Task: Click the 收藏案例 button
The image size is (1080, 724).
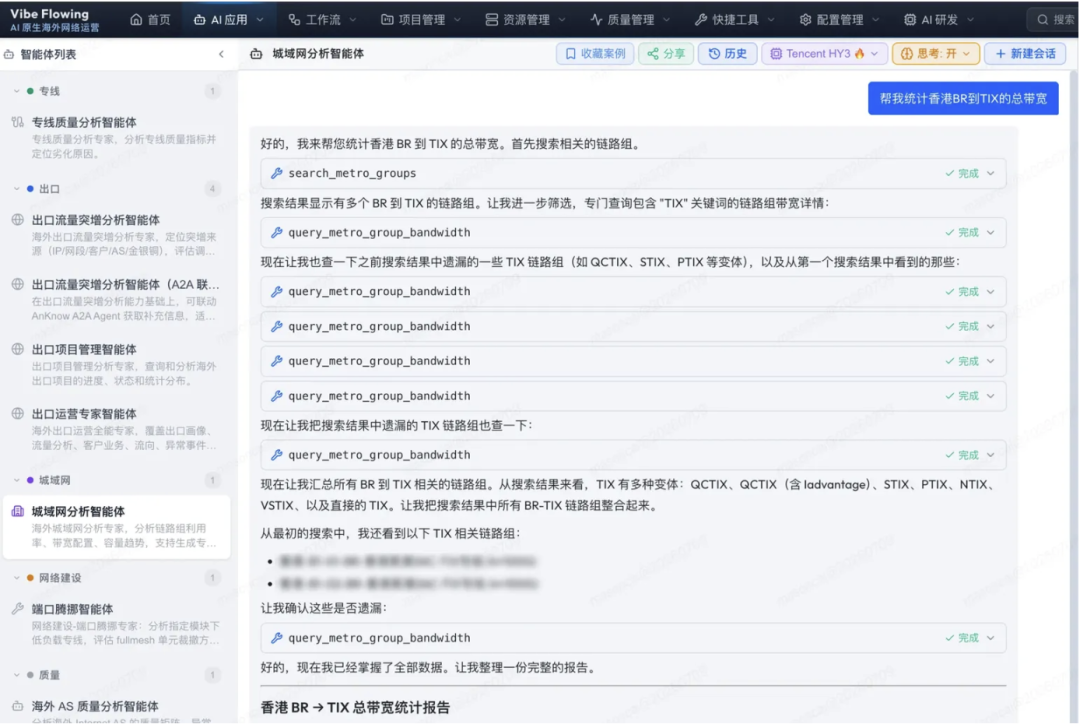Action: point(595,54)
